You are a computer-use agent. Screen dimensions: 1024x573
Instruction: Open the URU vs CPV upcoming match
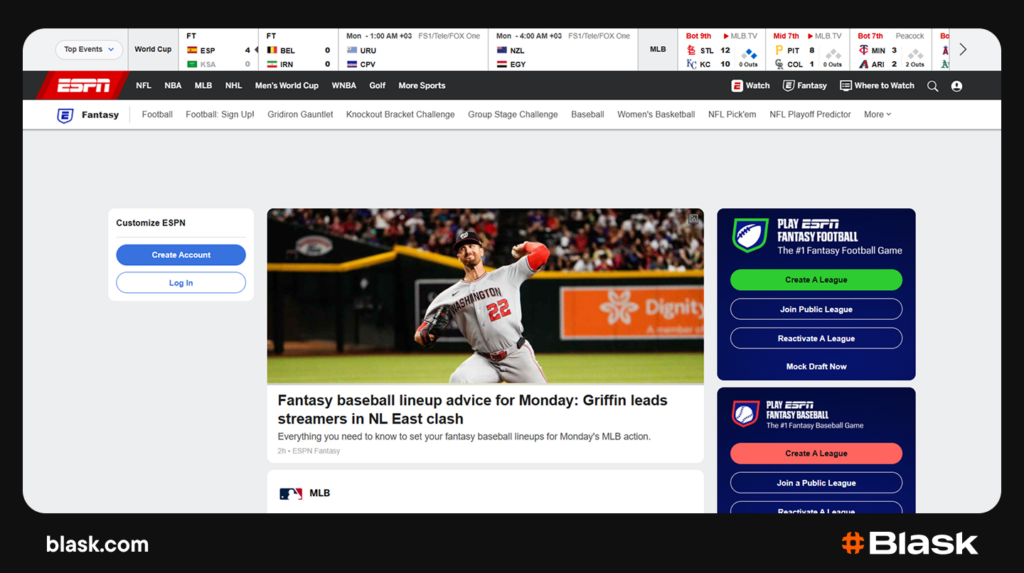(413, 50)
